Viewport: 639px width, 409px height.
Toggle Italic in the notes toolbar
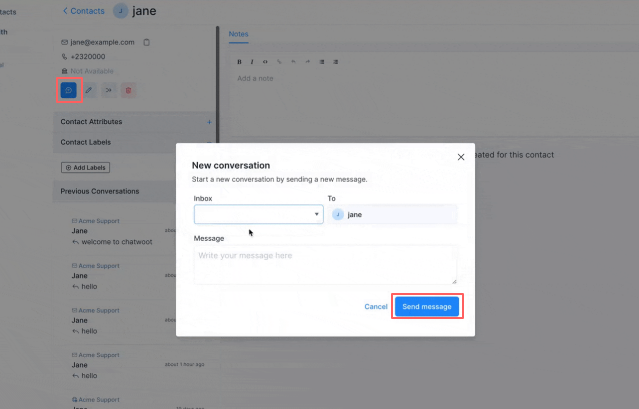tap(252, 62)
